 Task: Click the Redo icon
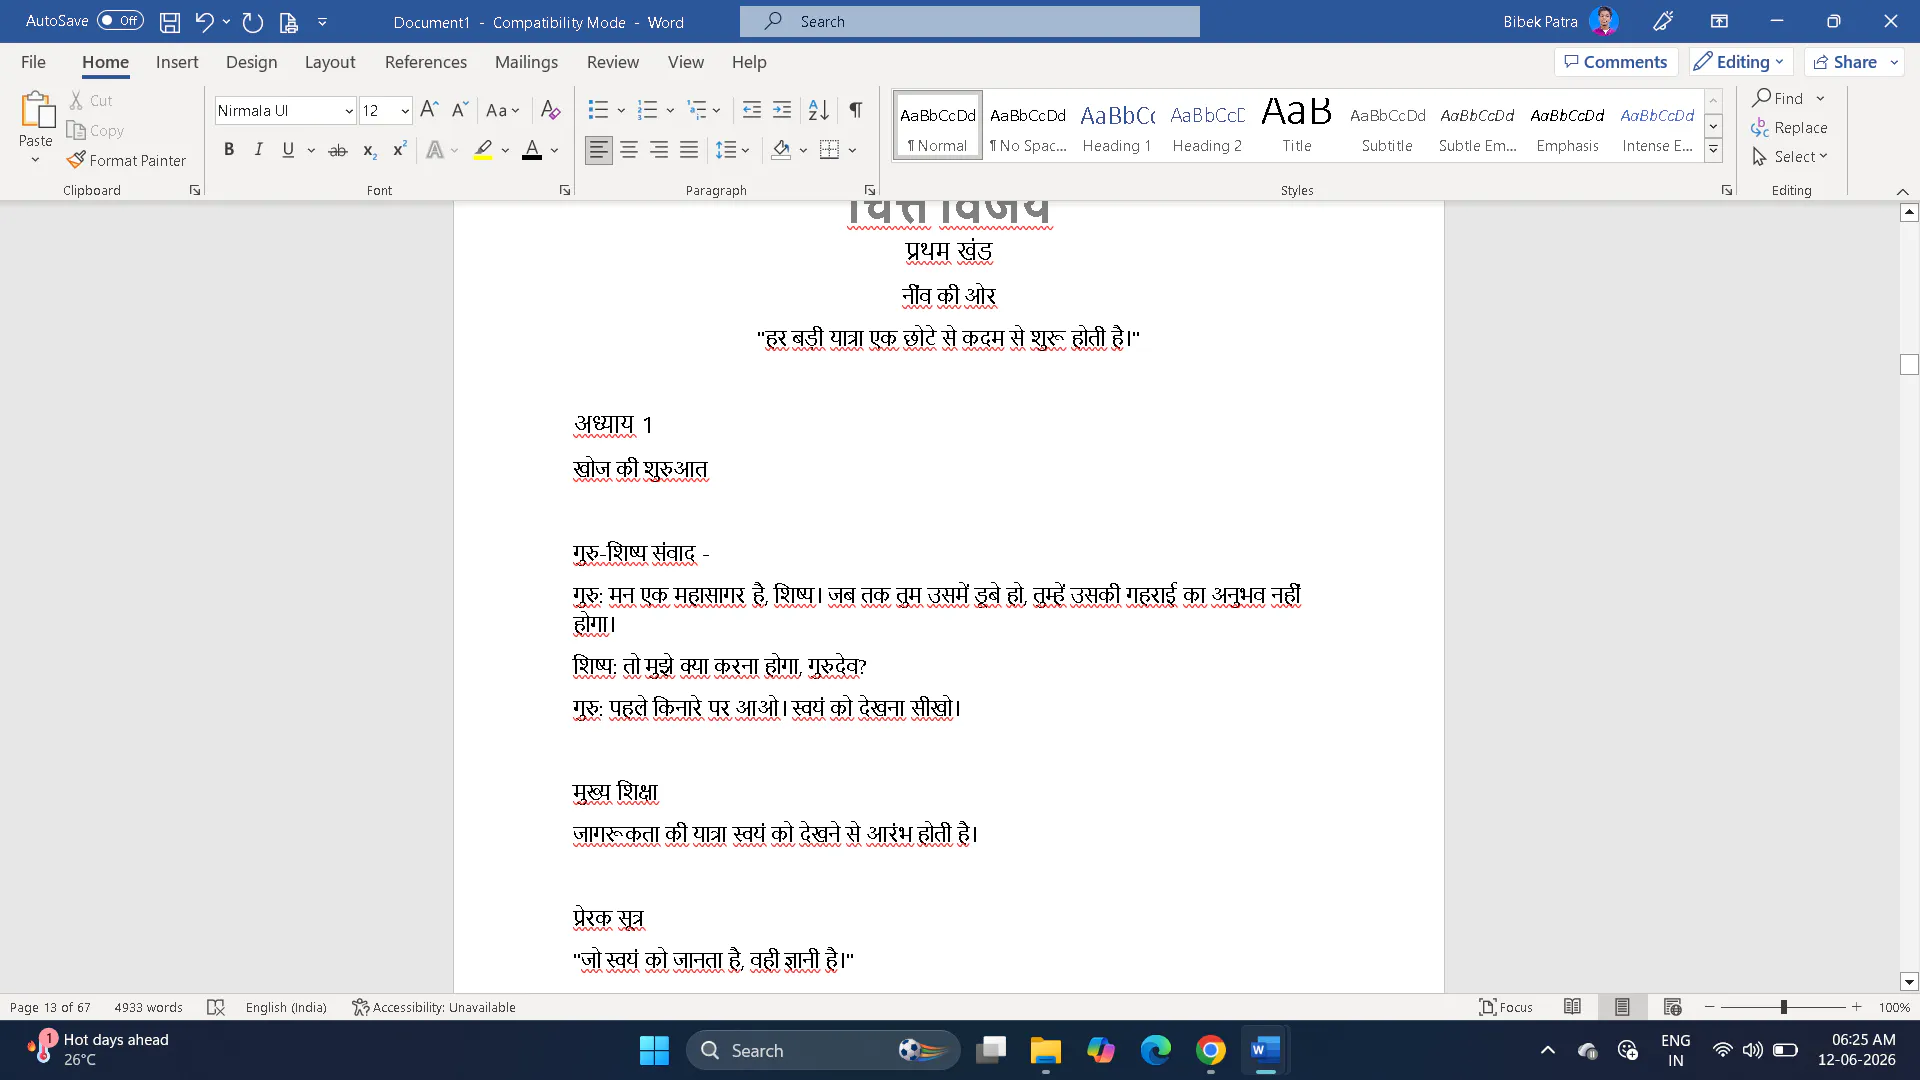click(x=253, y=21)
